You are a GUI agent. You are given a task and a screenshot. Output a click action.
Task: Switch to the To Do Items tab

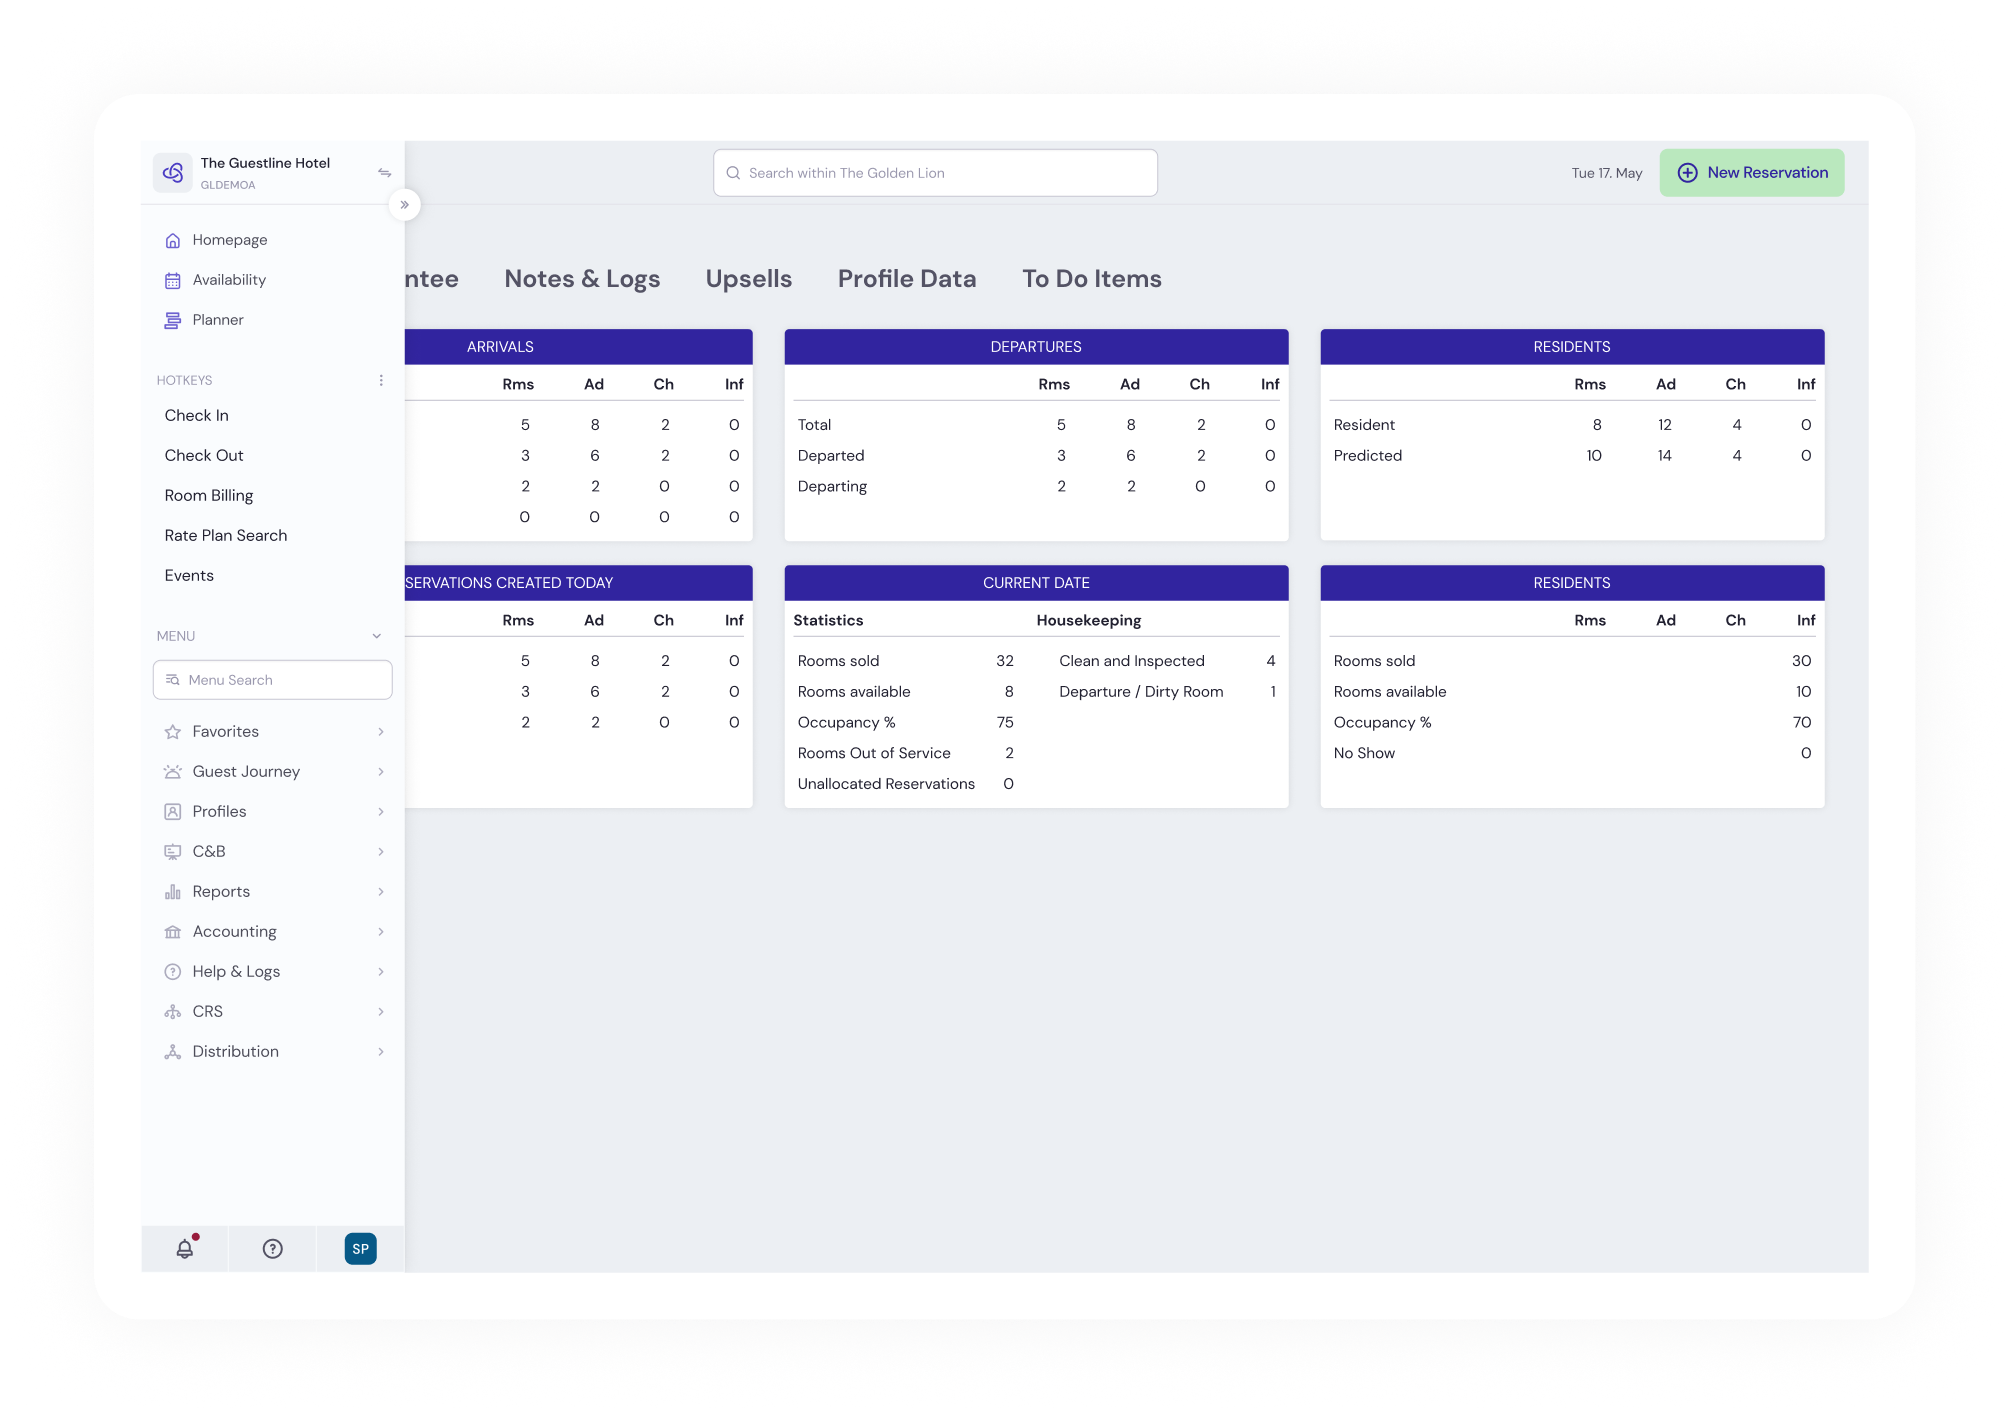coord(1092,279)
